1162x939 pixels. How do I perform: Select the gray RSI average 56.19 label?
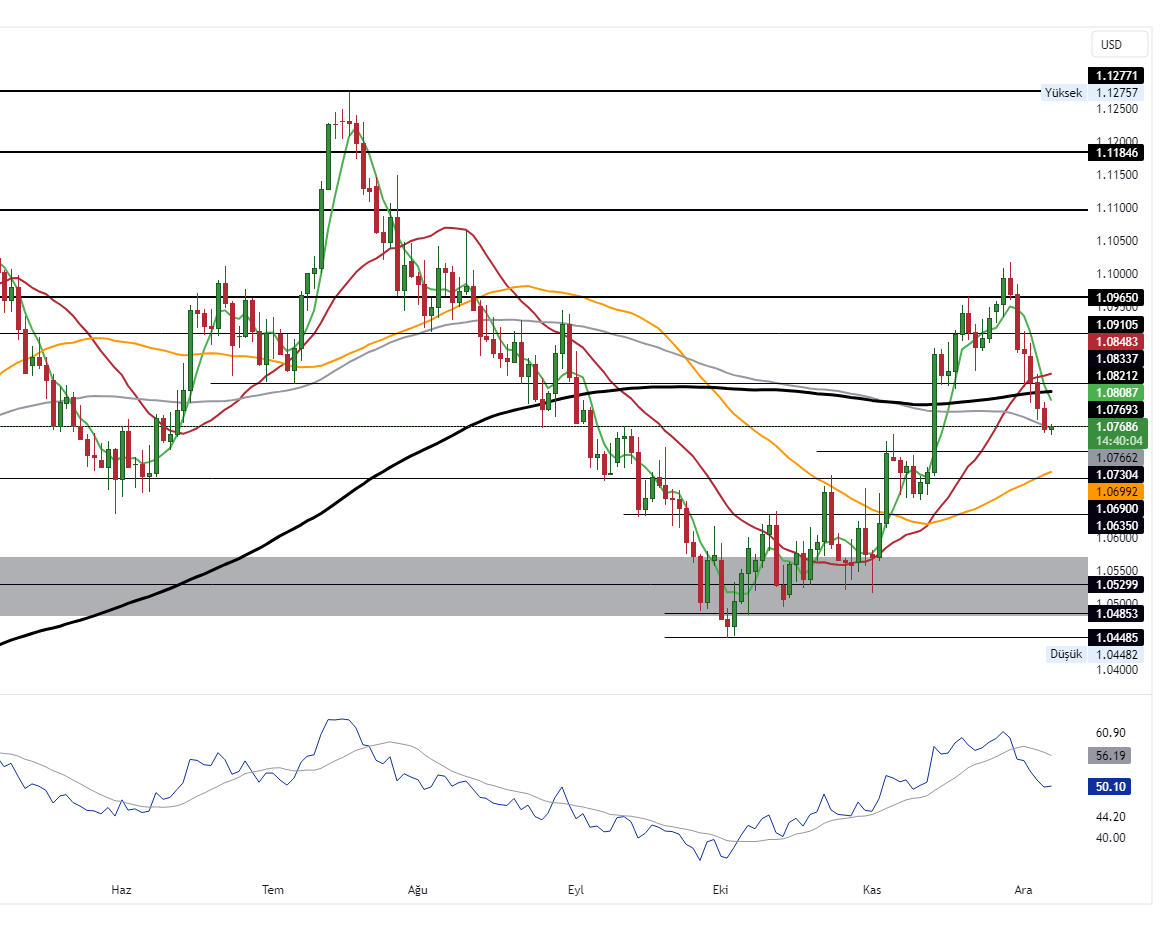pyautogui.click(x=1111, y=756)
